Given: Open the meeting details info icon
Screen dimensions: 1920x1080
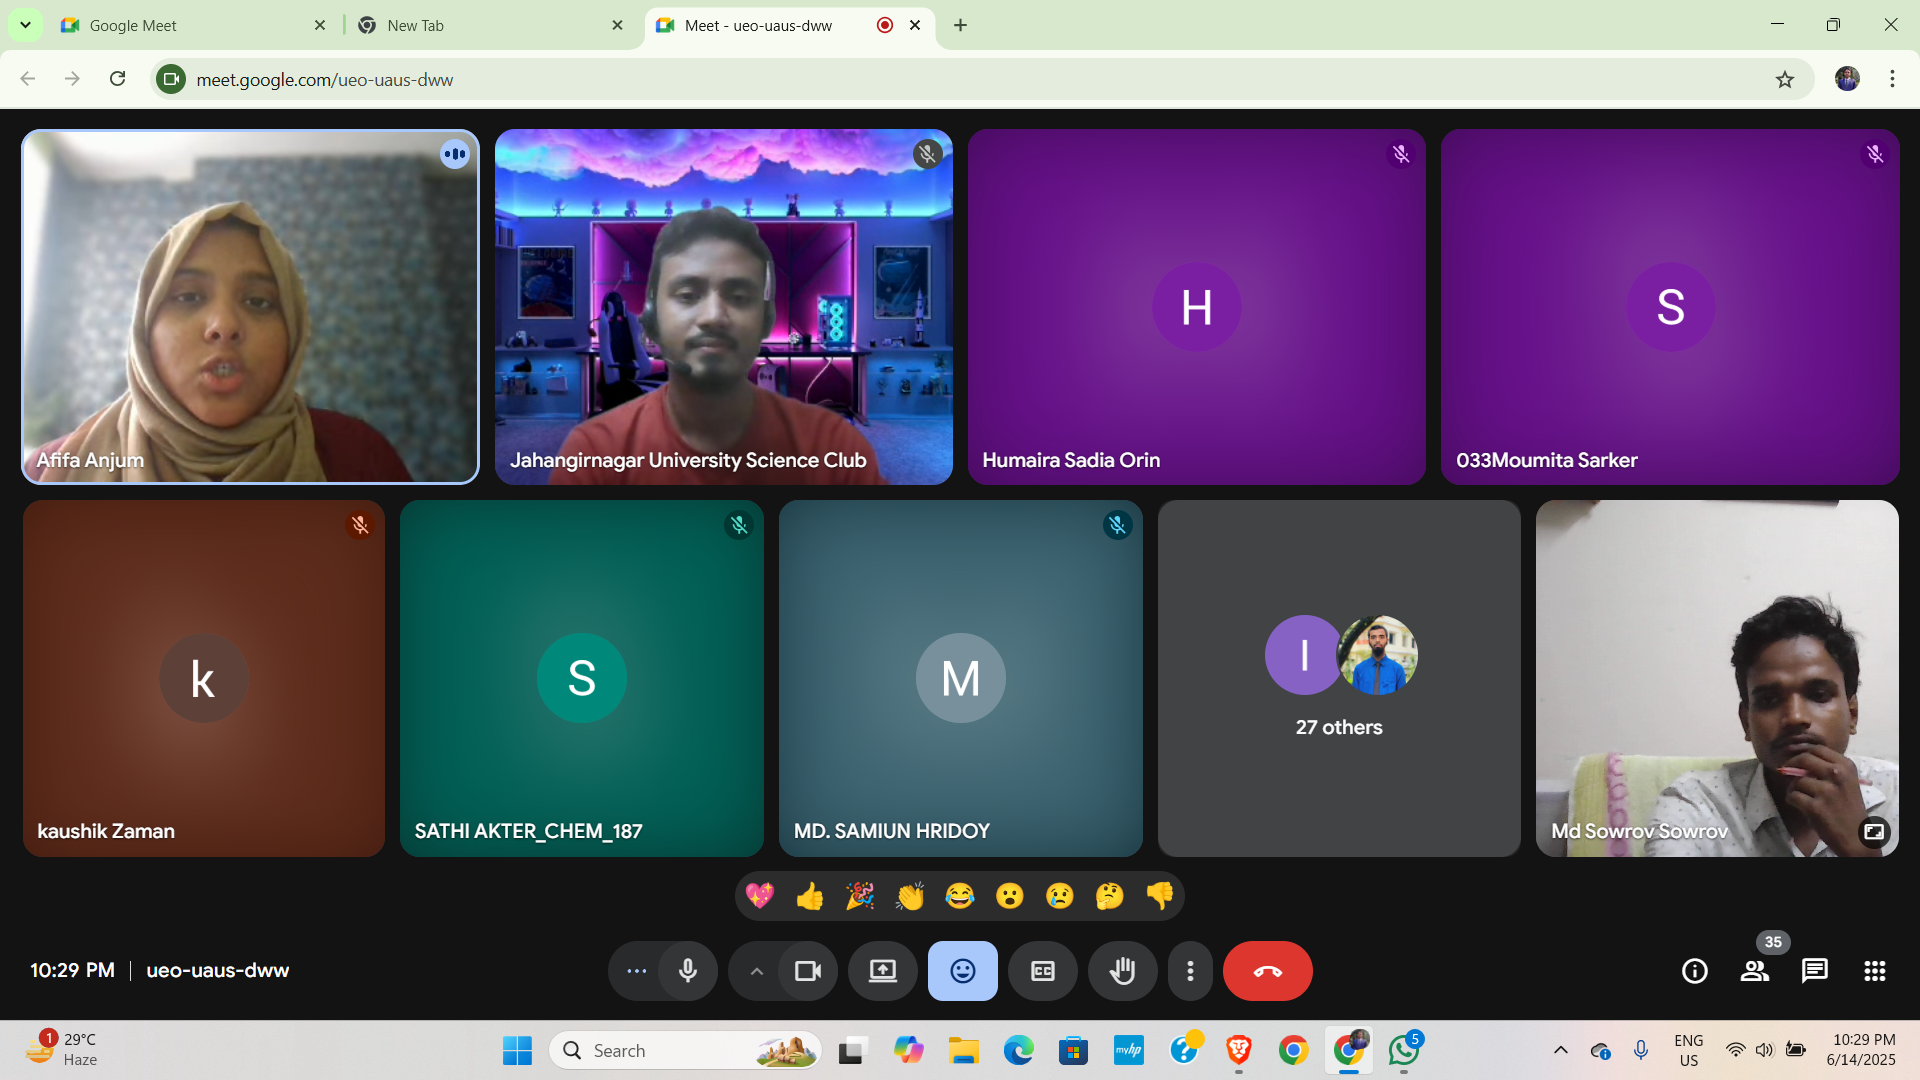Looking at the screenshot, I should [x=1695, y=971].
